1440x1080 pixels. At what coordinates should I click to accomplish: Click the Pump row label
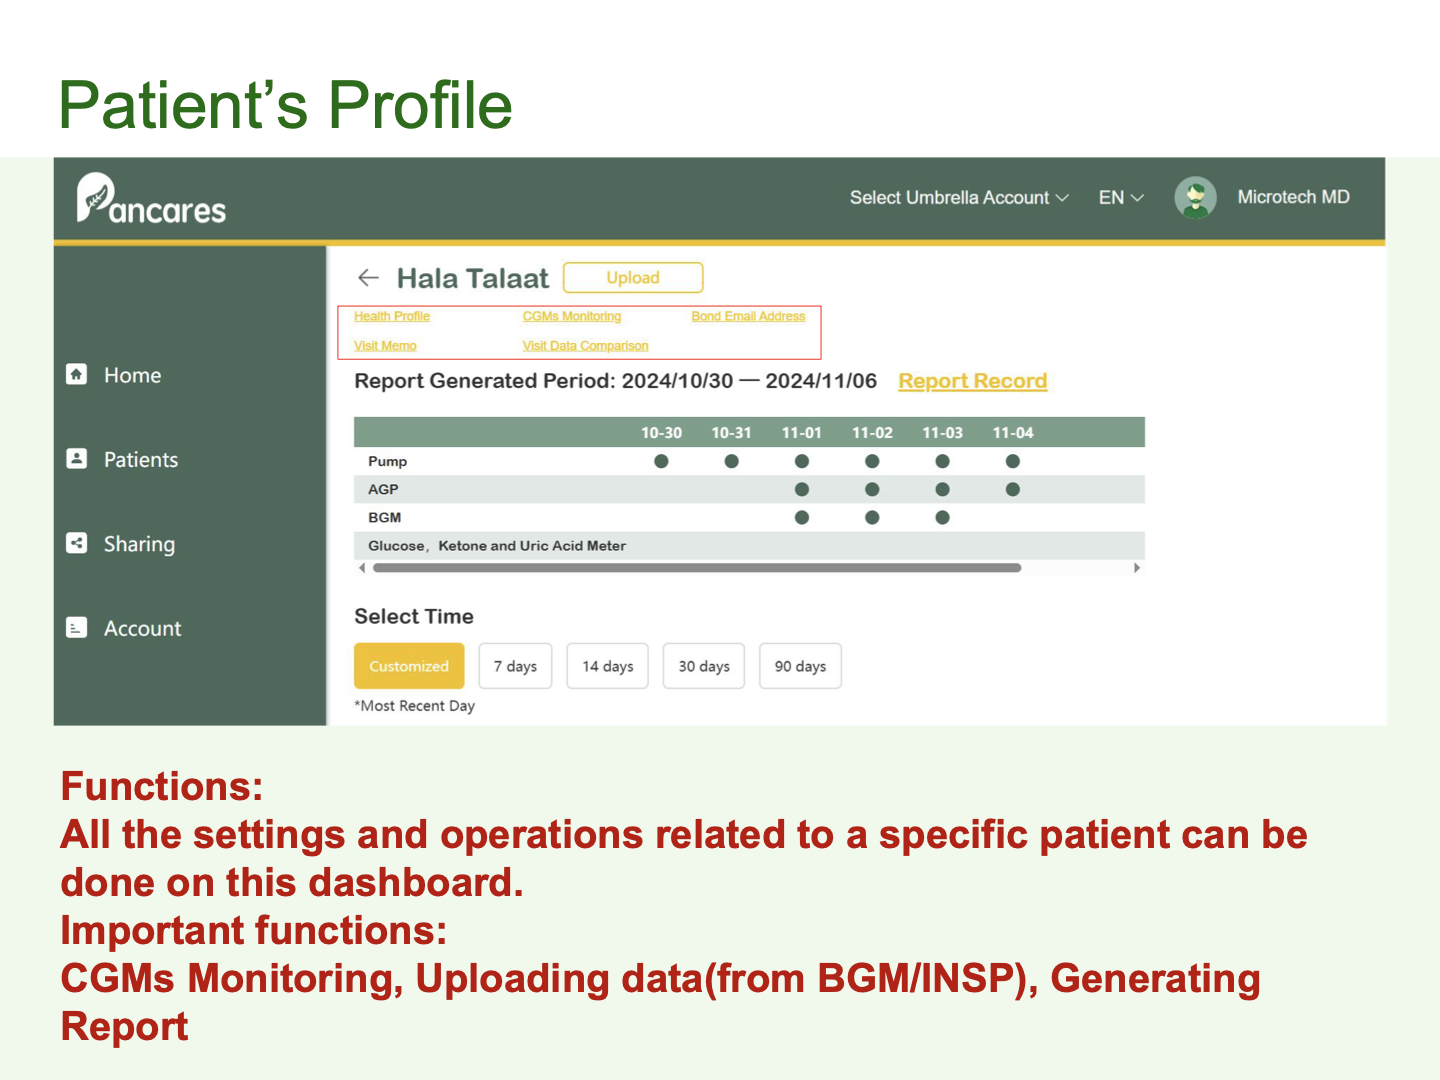pyautogui.click(x=387, y=461)
